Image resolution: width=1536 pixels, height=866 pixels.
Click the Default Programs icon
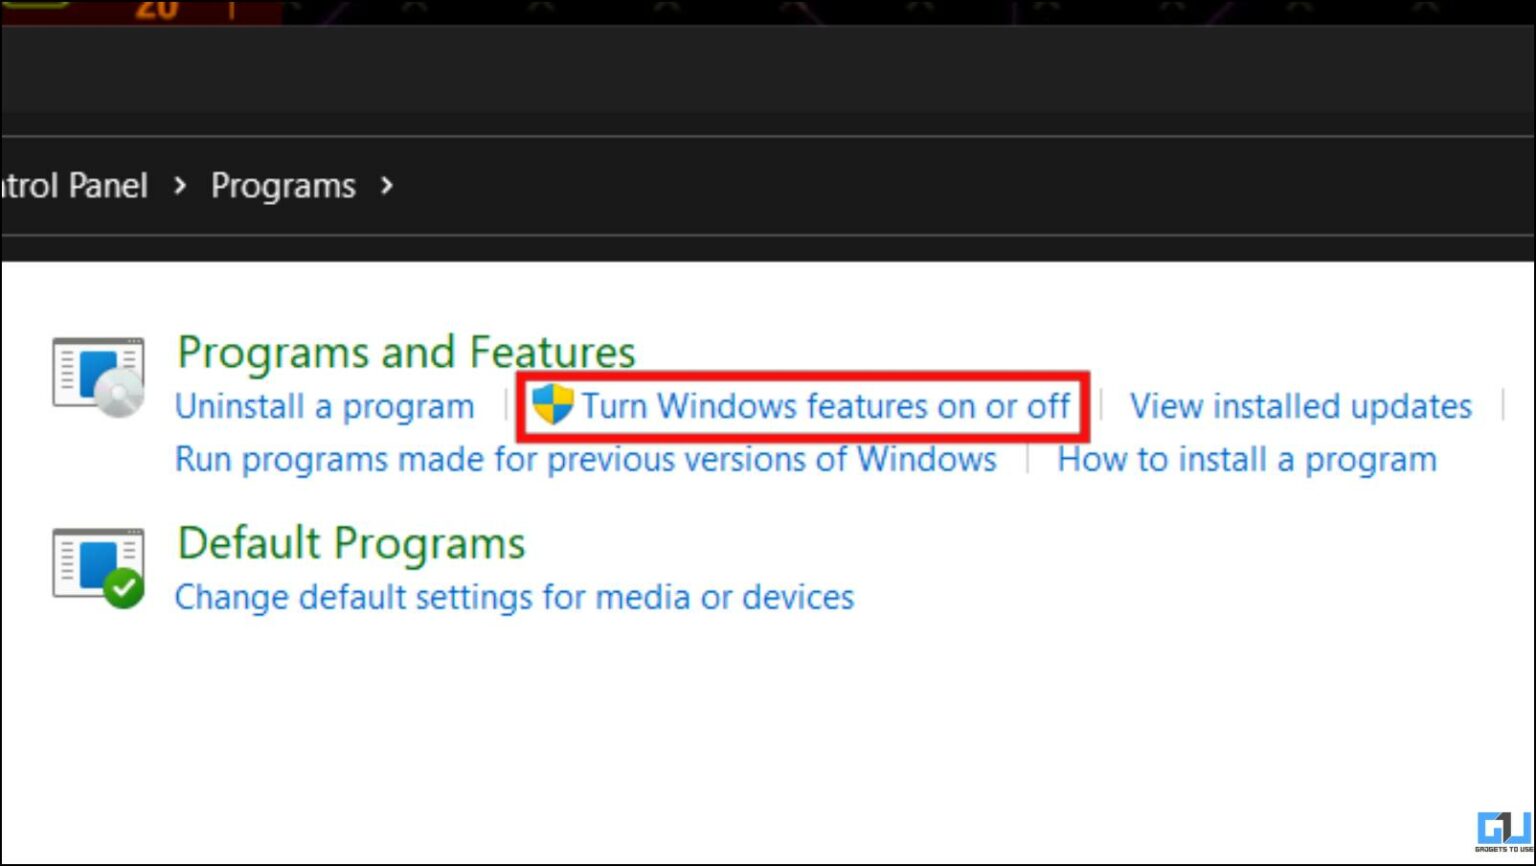pos(97,563)
